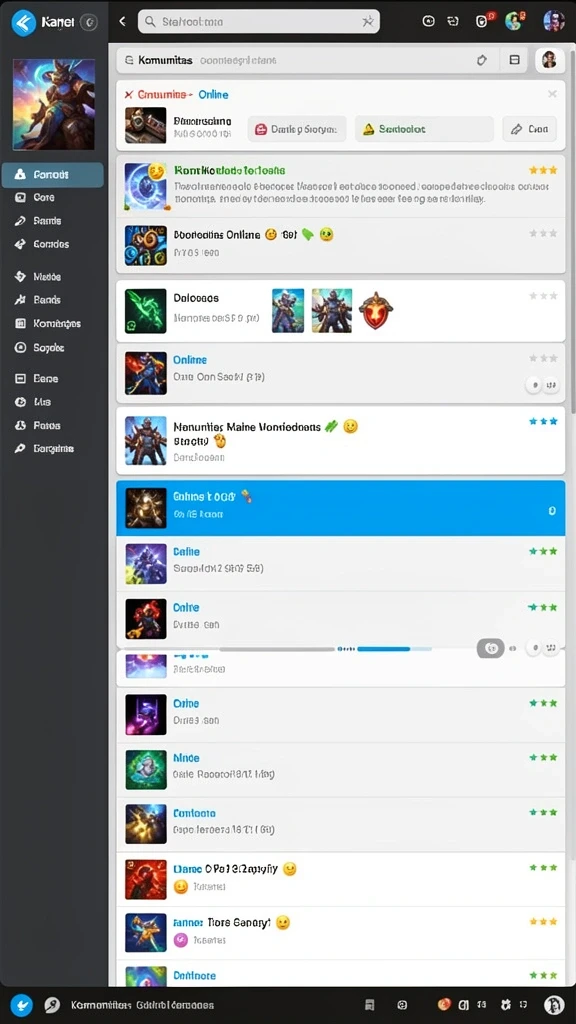This screenshot has width=576, height=1024.
Task: Open the avatar button in Komunitas bar
Action: 549,60
